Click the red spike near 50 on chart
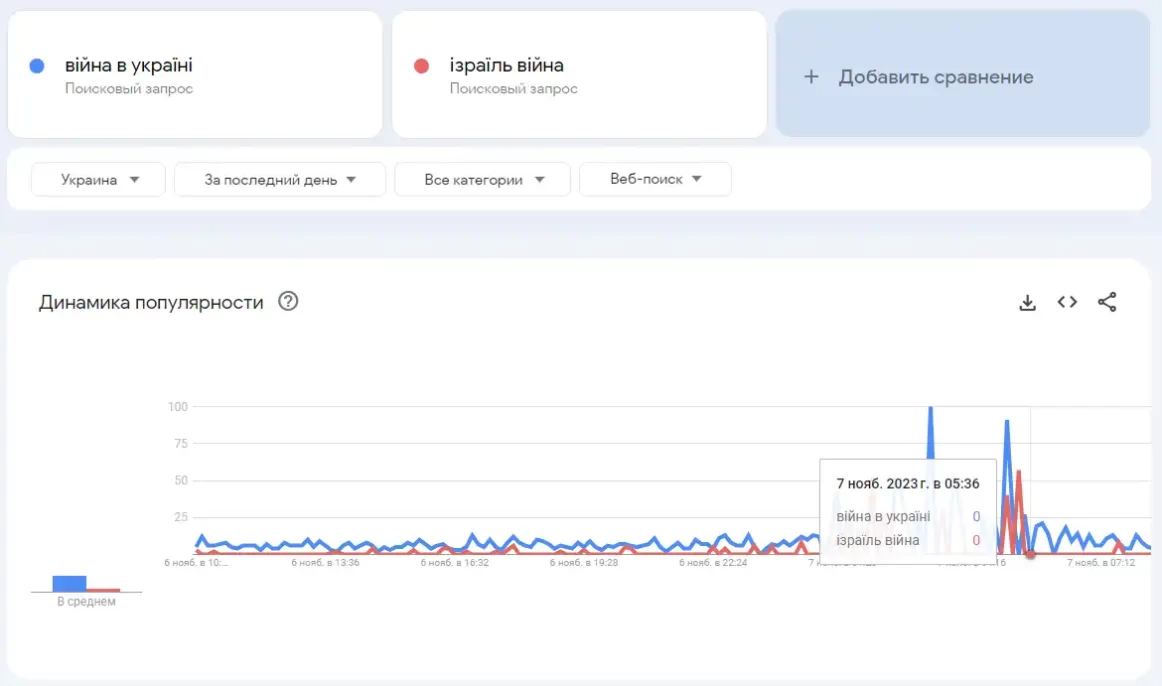This screenshot has width=1162, height=686. 1020,473
